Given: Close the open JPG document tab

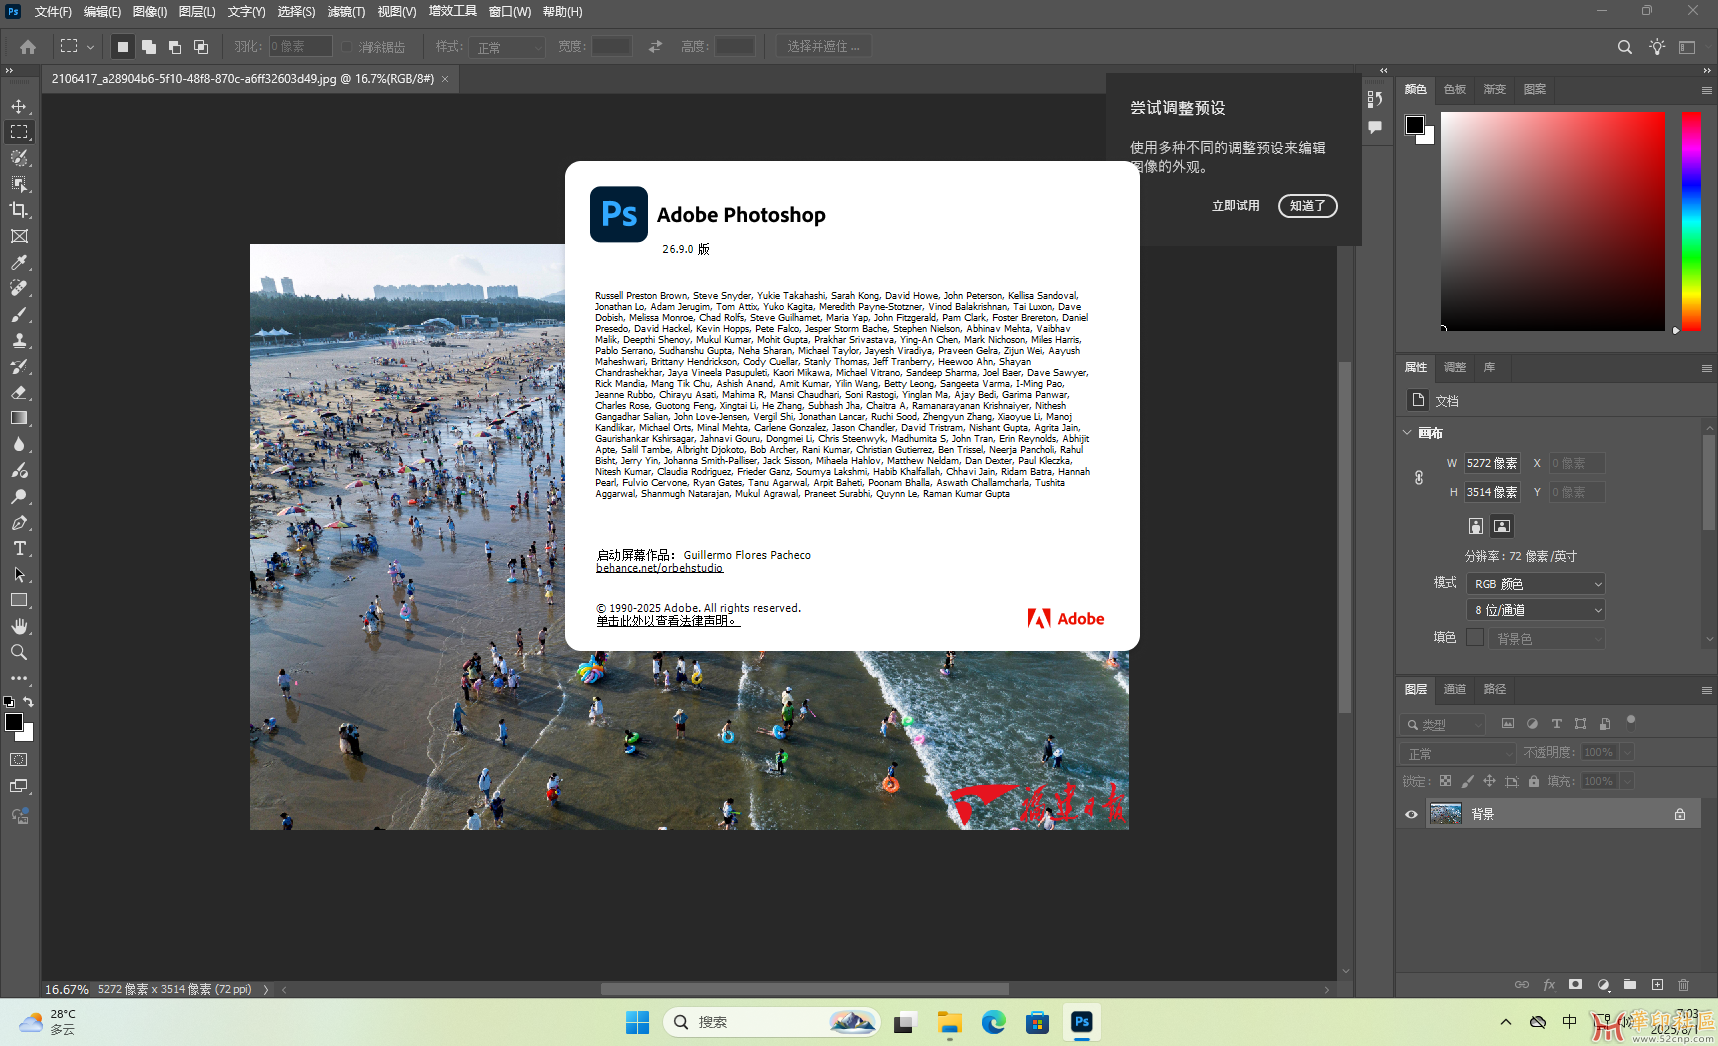Looking at the screenshot, I should point(445,79).
